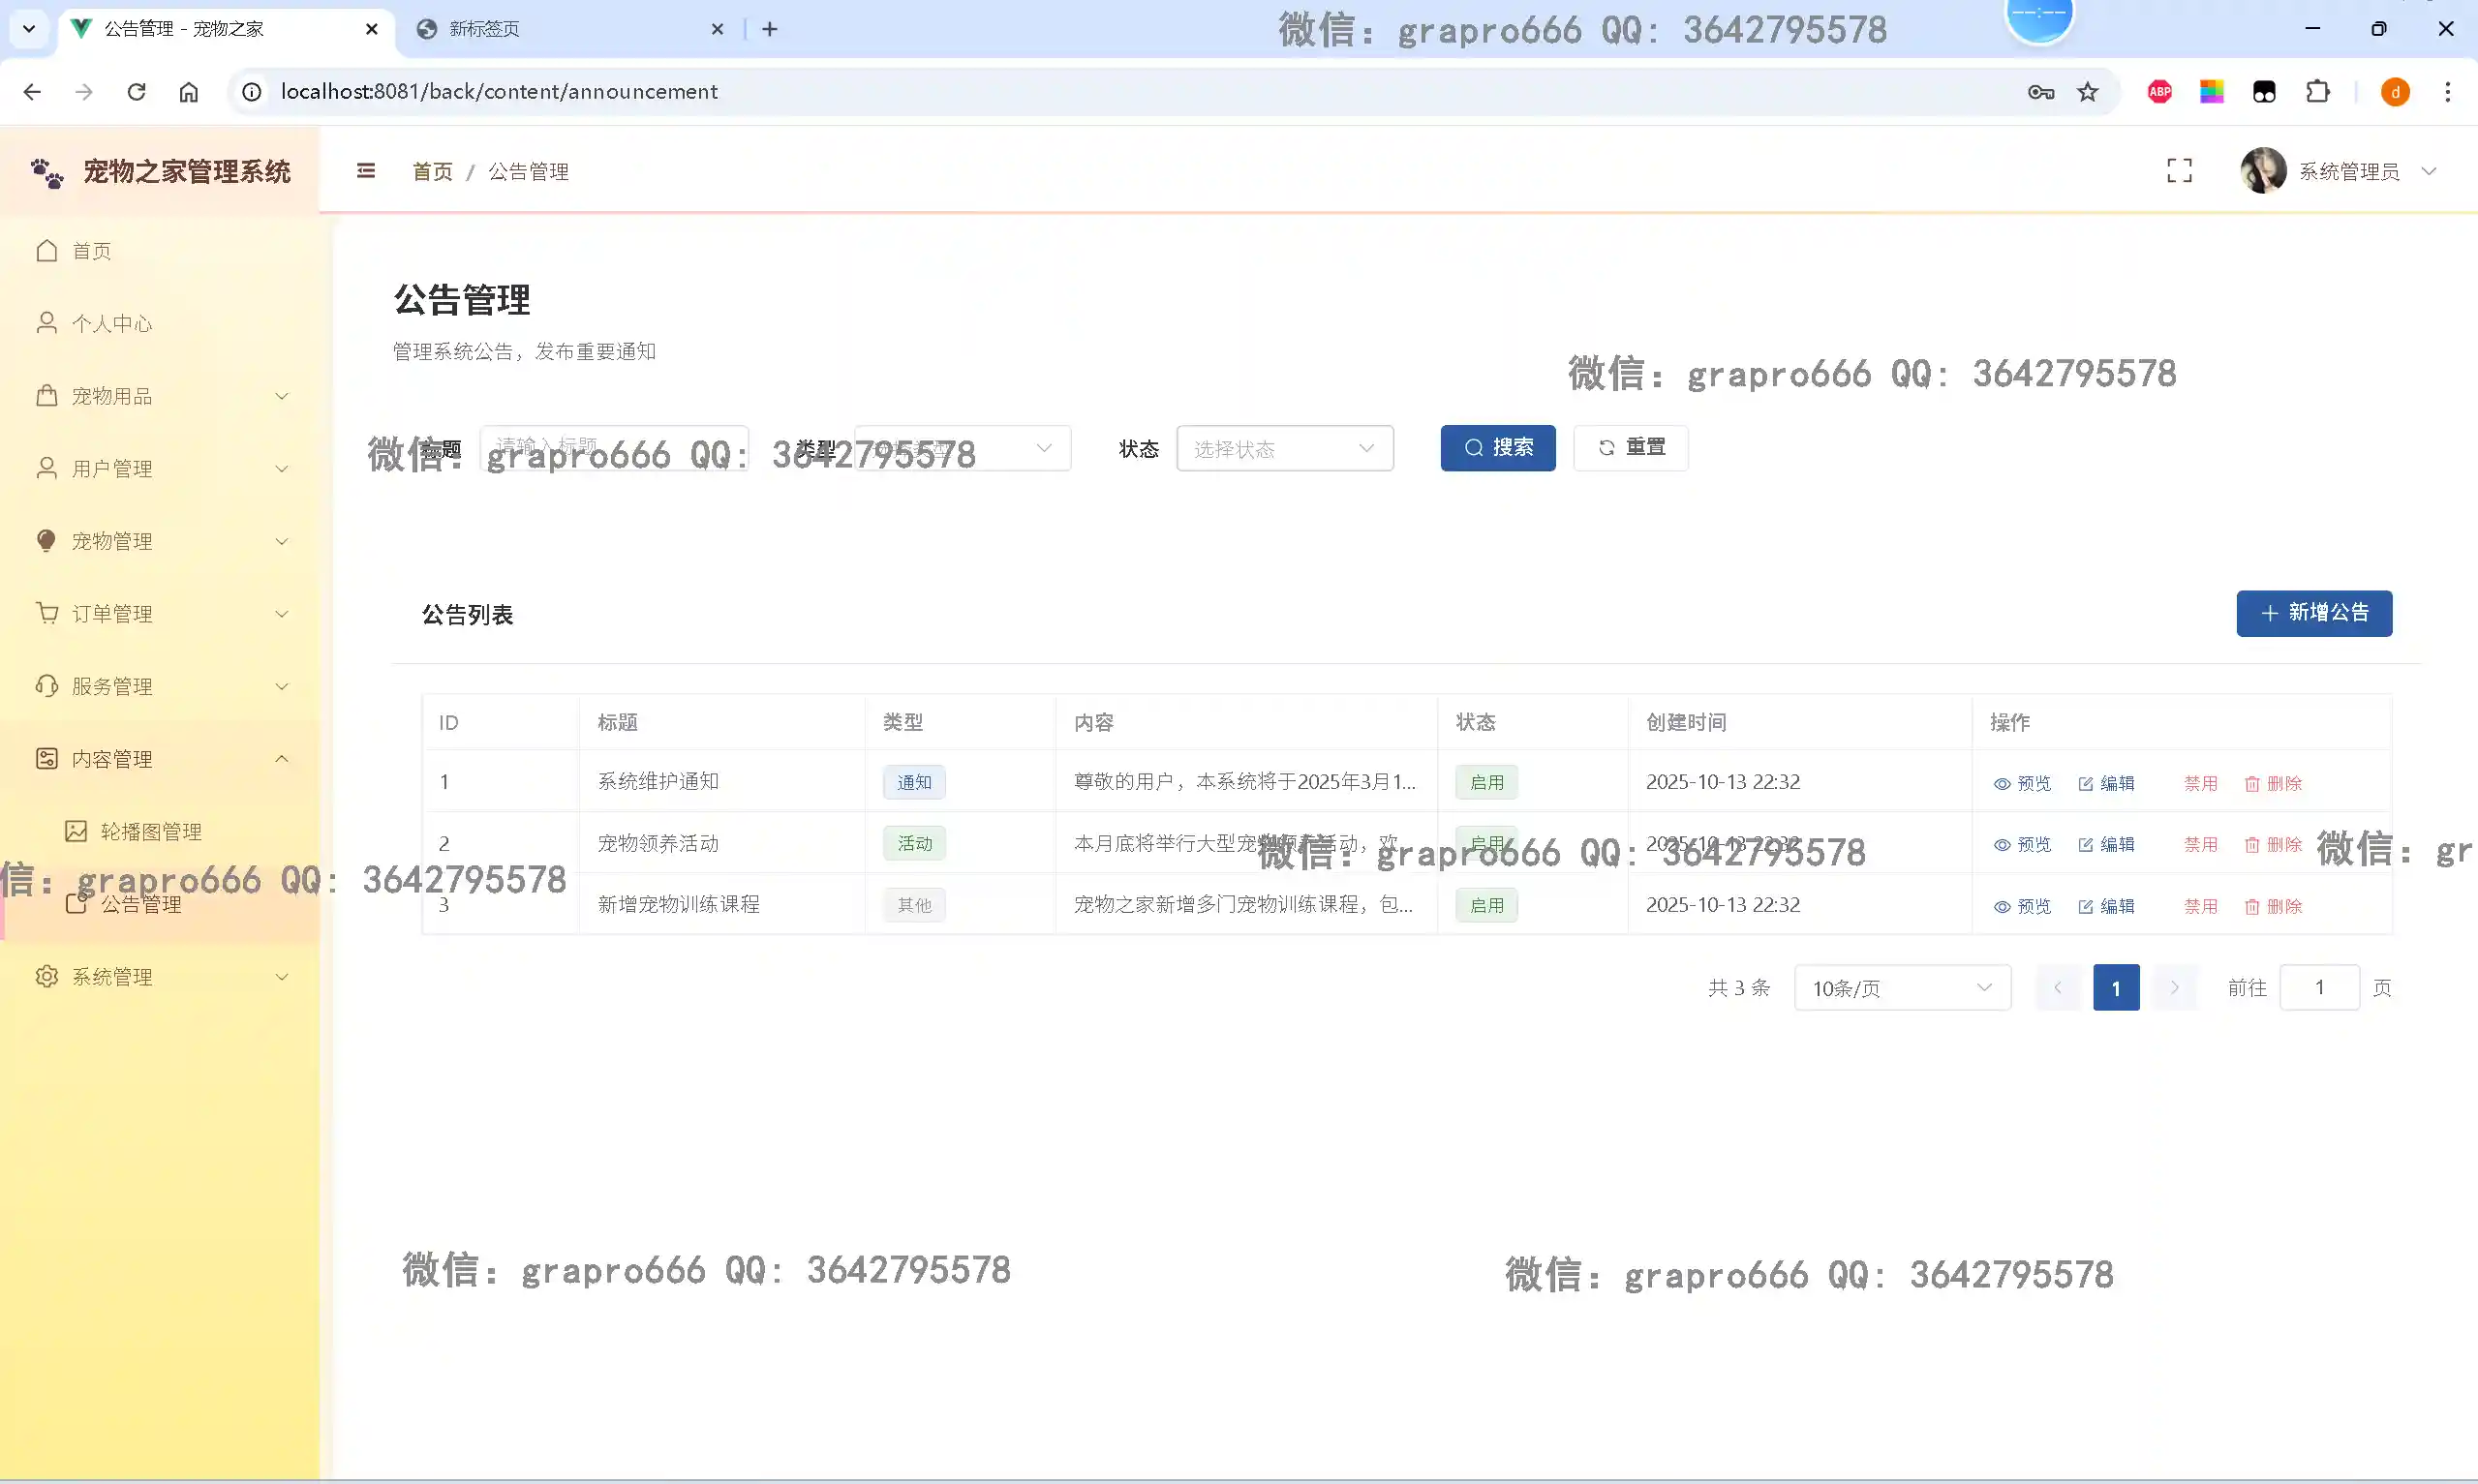Click the browser reload button
Image resolution: width=2478 pixels, height=1484 pixels.
pos(137,92)
